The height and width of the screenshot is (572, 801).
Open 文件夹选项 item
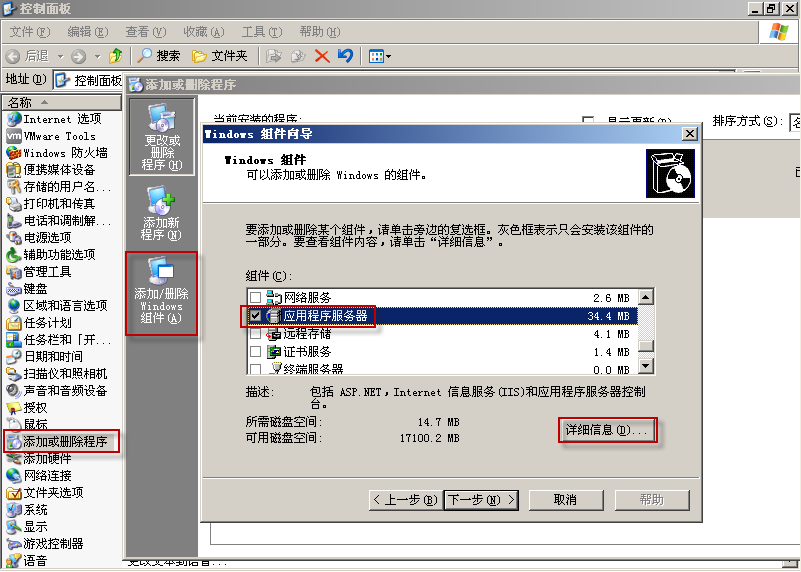click(x=44, y=492)
